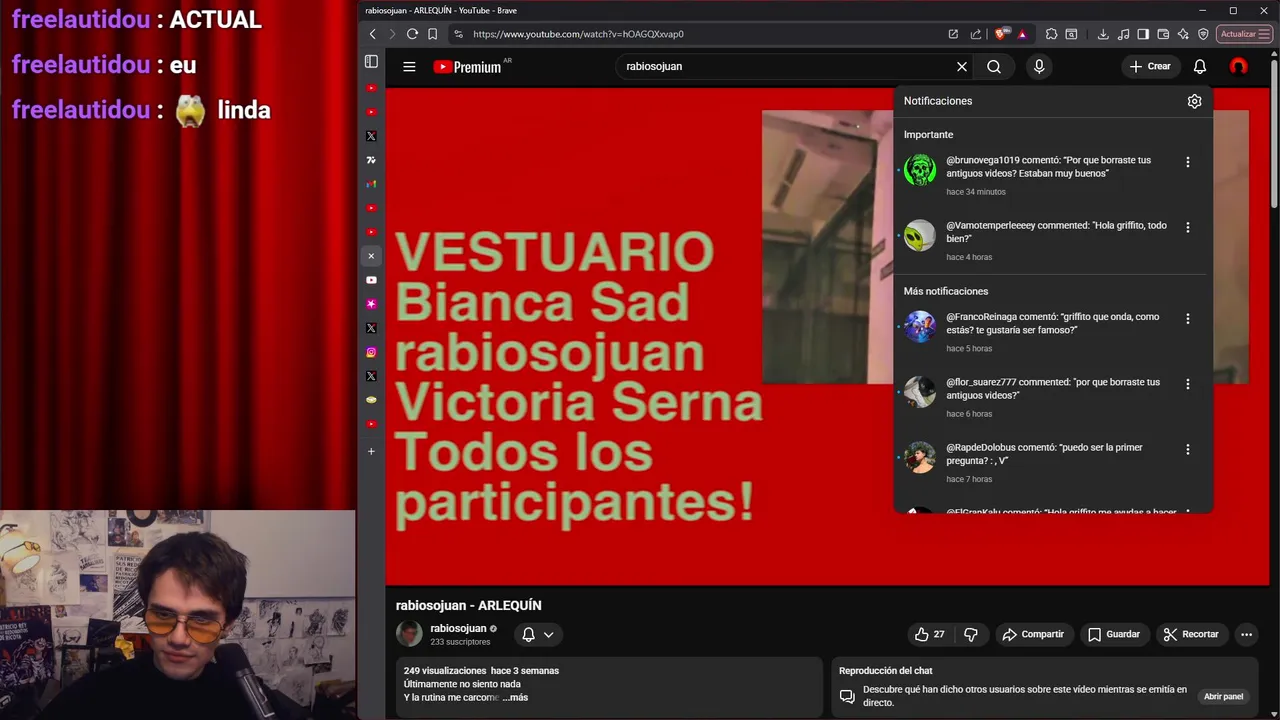Dislike the ARLEQUÍN video
Screen dimensions: 1280x720
tap(971, 634)
